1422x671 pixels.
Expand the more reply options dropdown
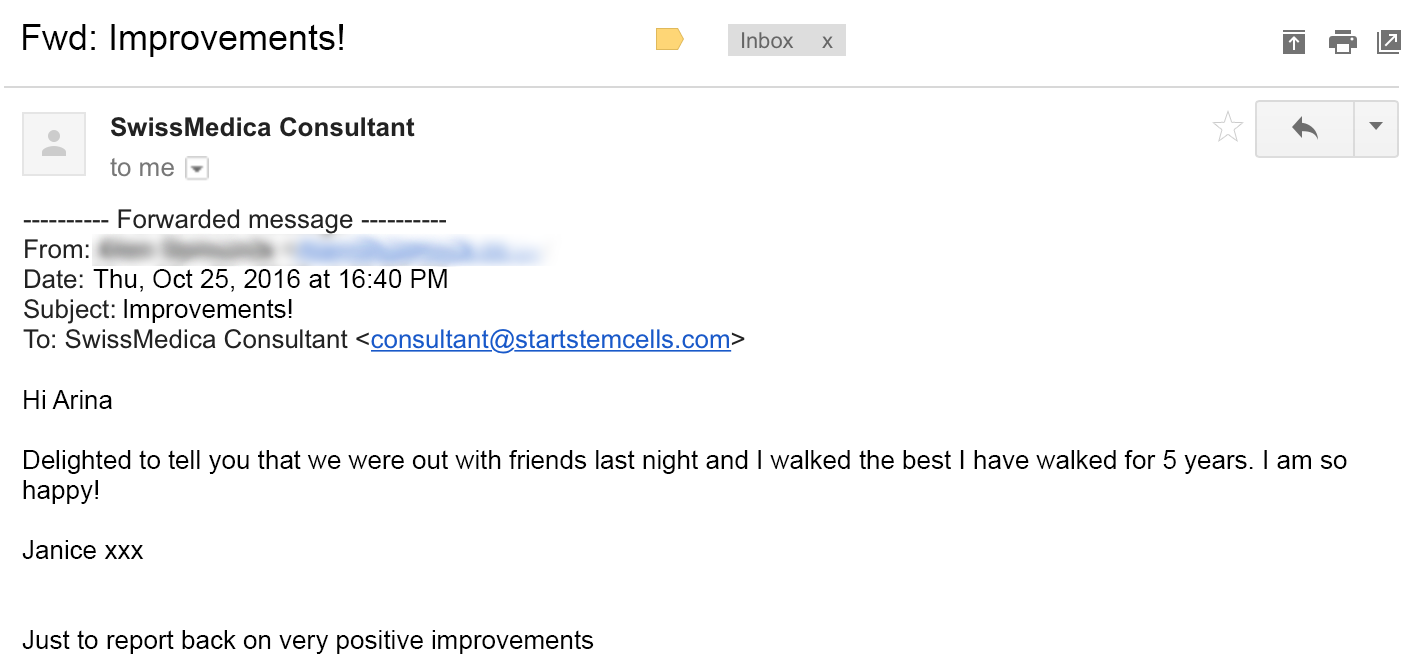coord(1376,128)
